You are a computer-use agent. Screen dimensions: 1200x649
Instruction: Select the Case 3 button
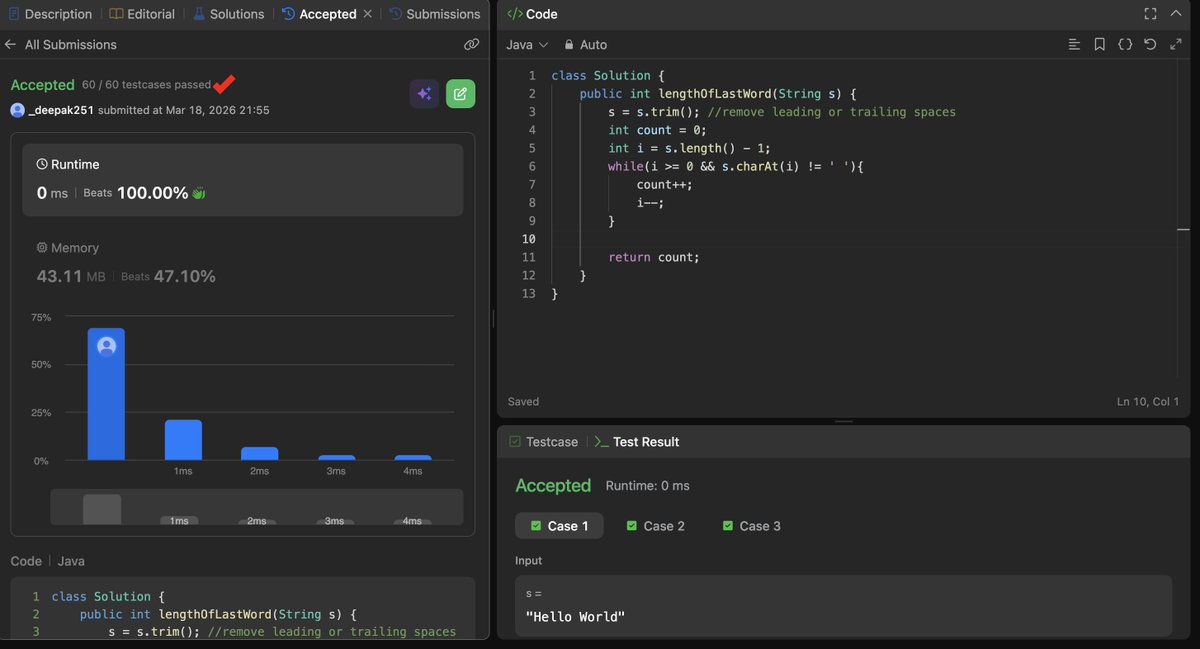tap(751, 526)
